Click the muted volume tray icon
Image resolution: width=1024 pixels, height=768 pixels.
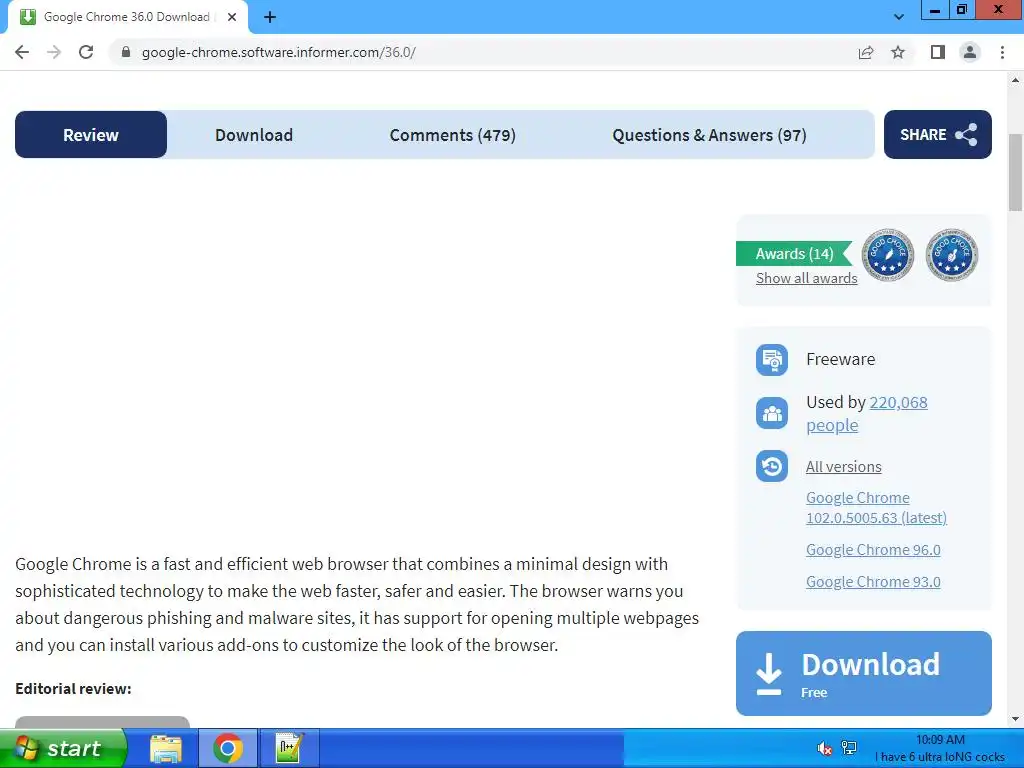[x=825, y=748]
